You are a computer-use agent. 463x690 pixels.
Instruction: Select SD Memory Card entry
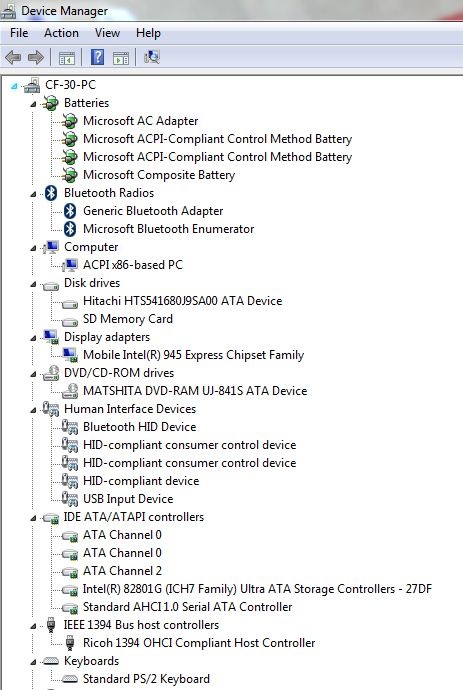(128, 319)
